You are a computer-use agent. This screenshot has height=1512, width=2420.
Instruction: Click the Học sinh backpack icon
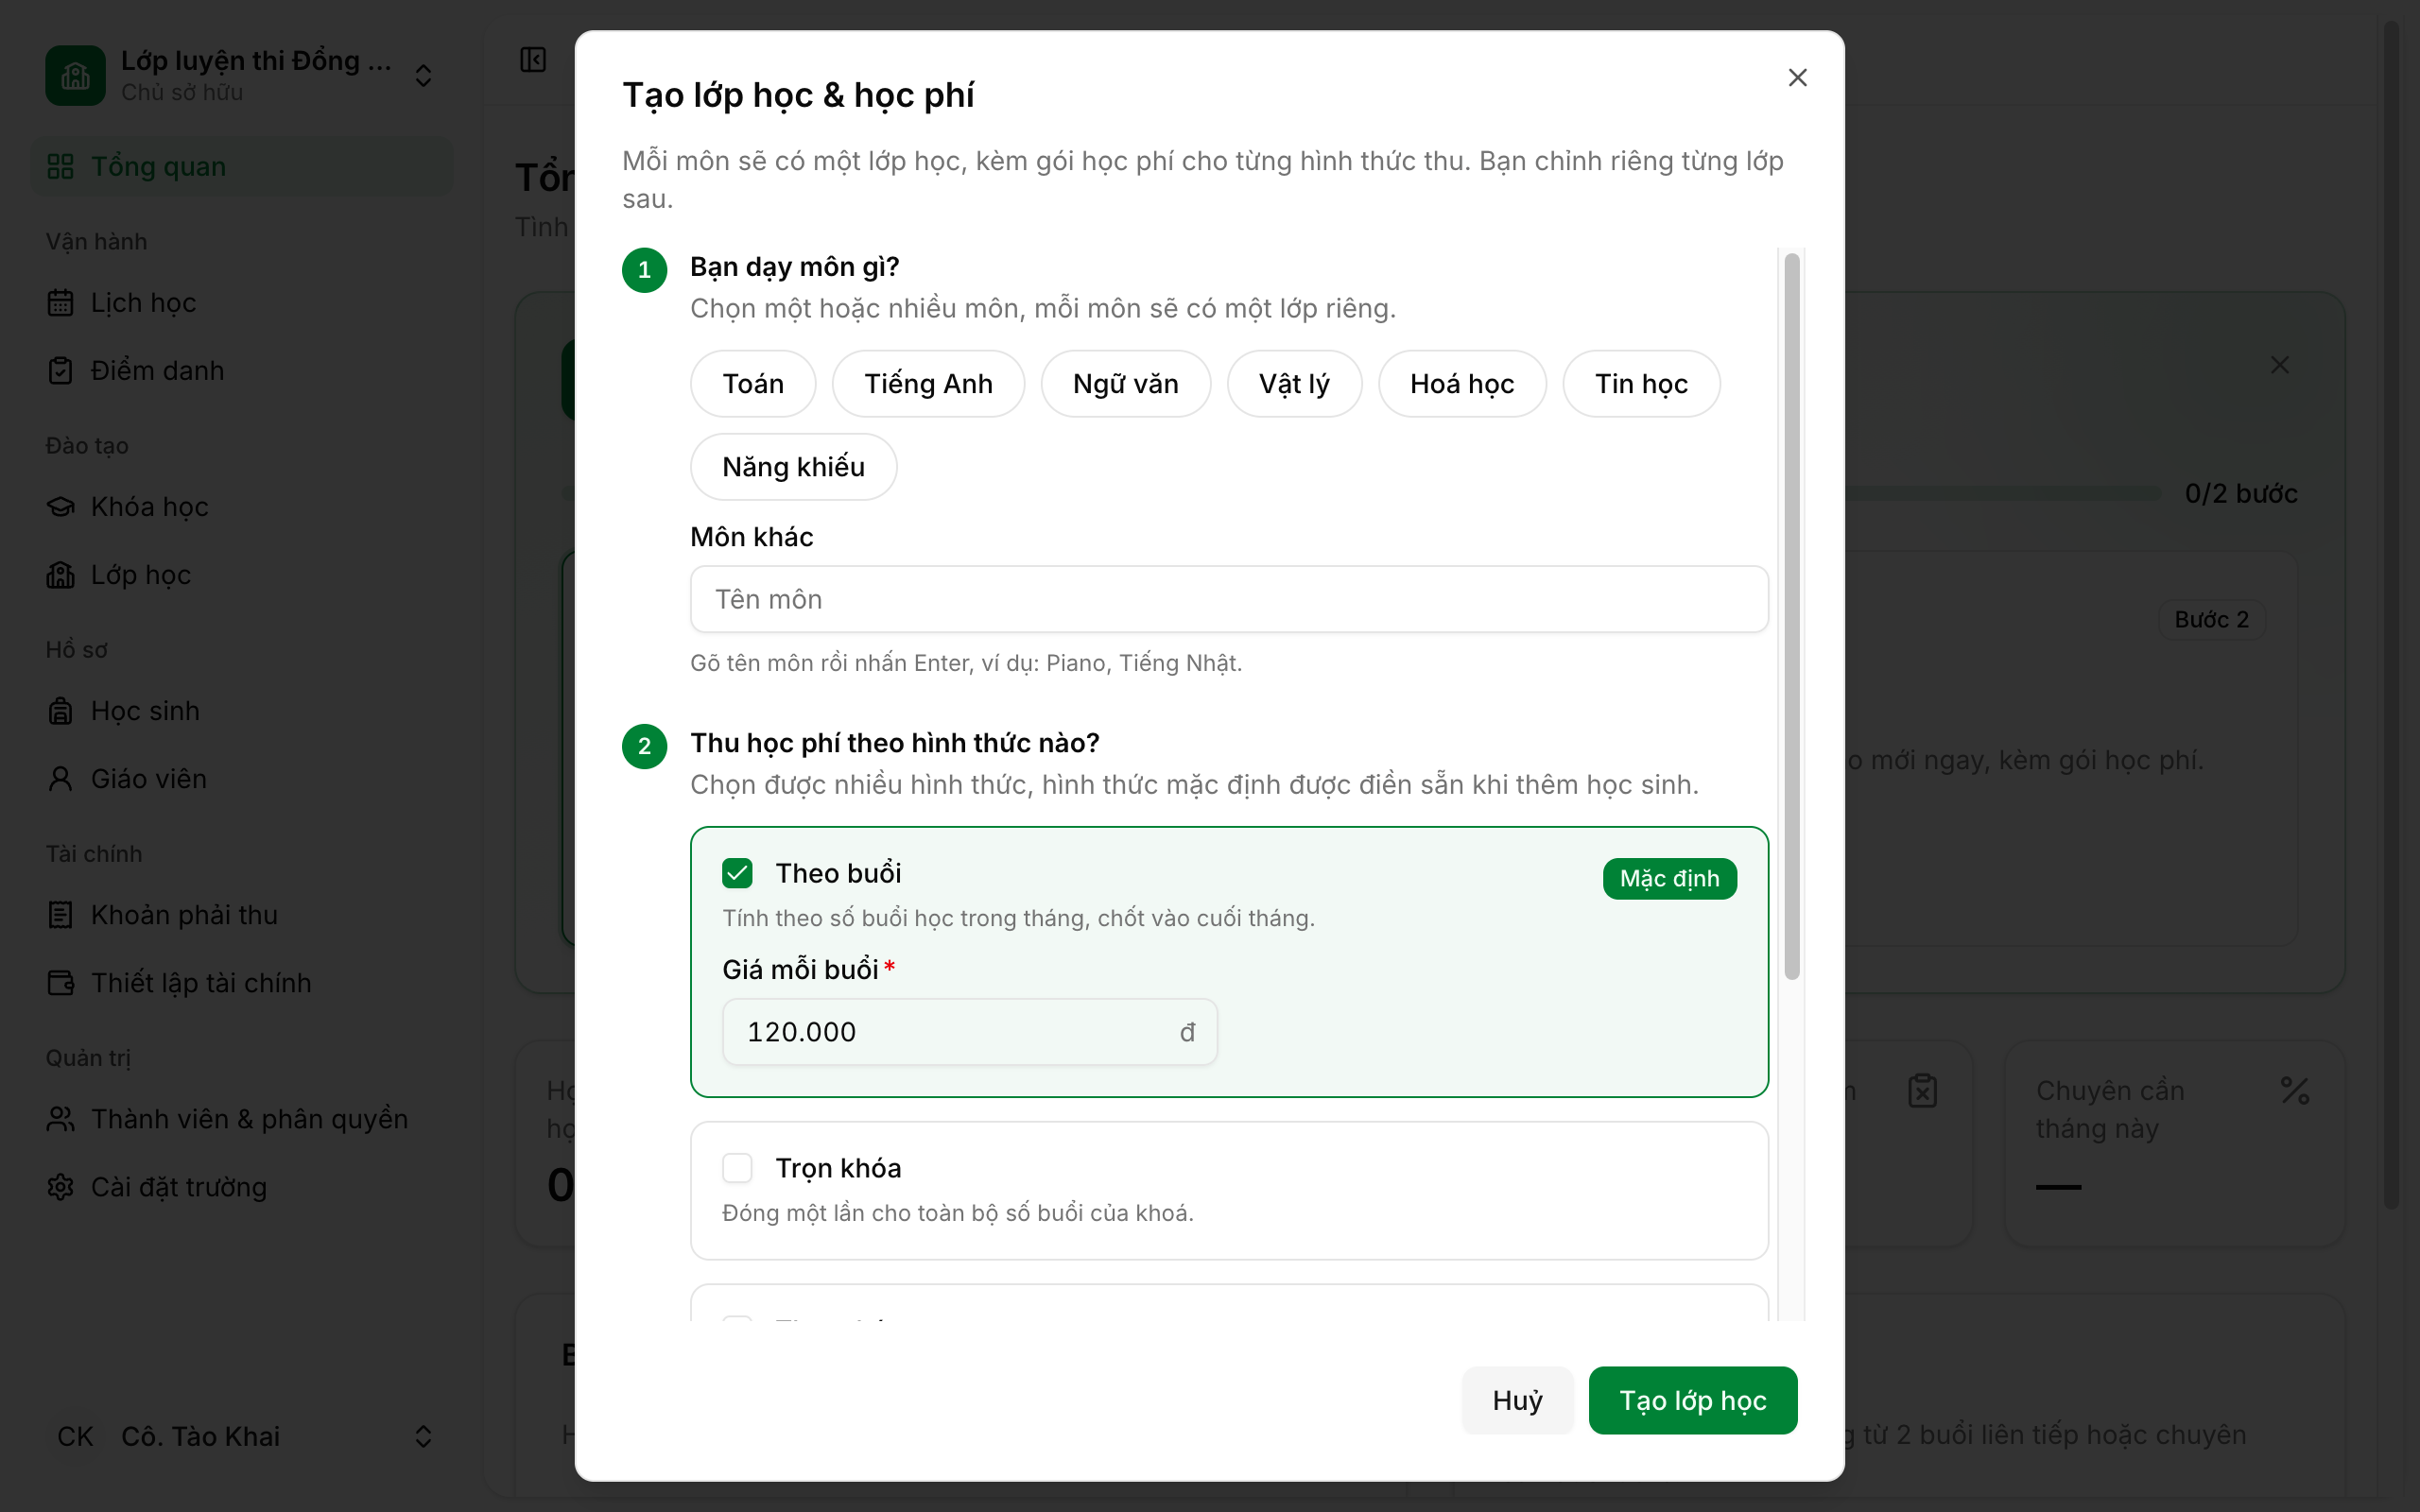click(61, 710)
